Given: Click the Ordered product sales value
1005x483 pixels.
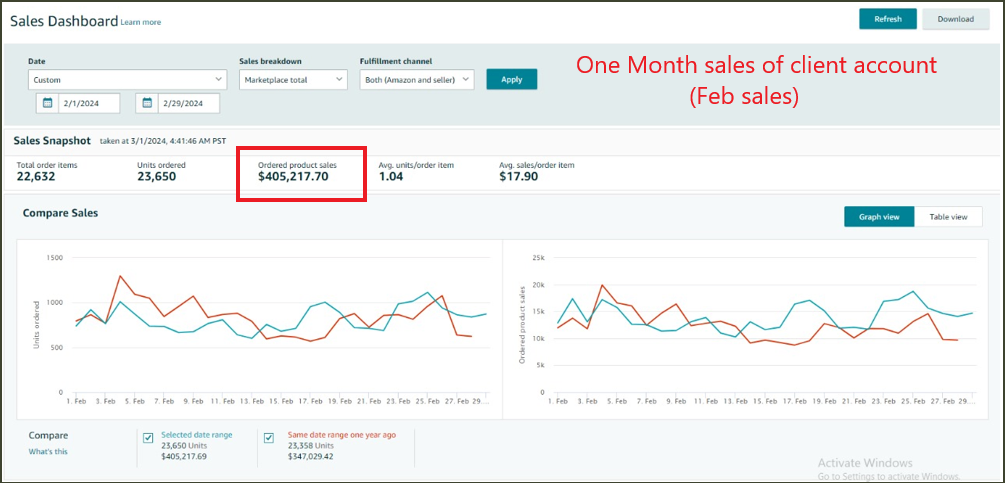Looking at the screenshot, I should 292,177.
